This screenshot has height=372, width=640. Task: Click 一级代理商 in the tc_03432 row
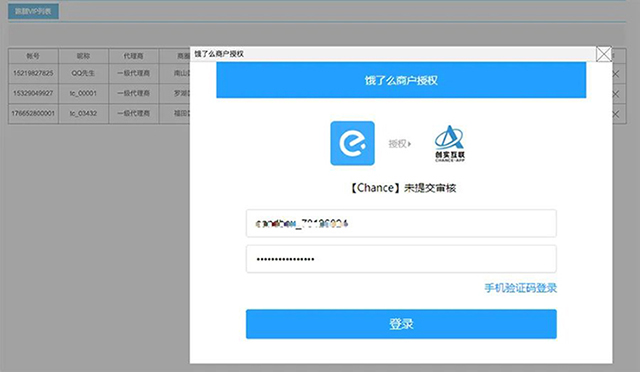133,114
